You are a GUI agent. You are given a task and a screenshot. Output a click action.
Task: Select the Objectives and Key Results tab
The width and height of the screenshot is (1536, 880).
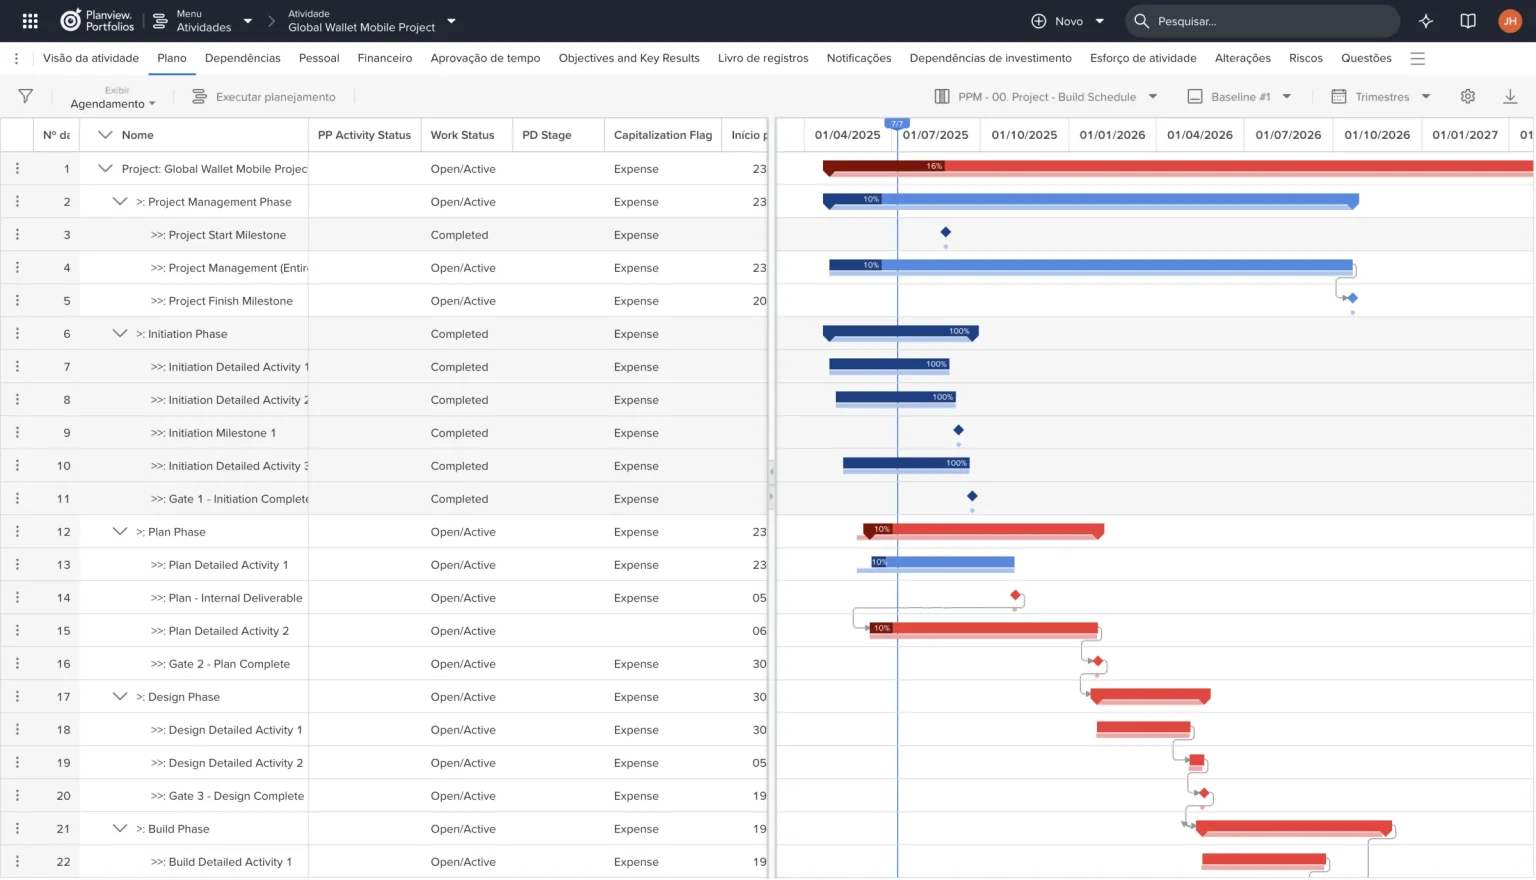coord(629,58)
